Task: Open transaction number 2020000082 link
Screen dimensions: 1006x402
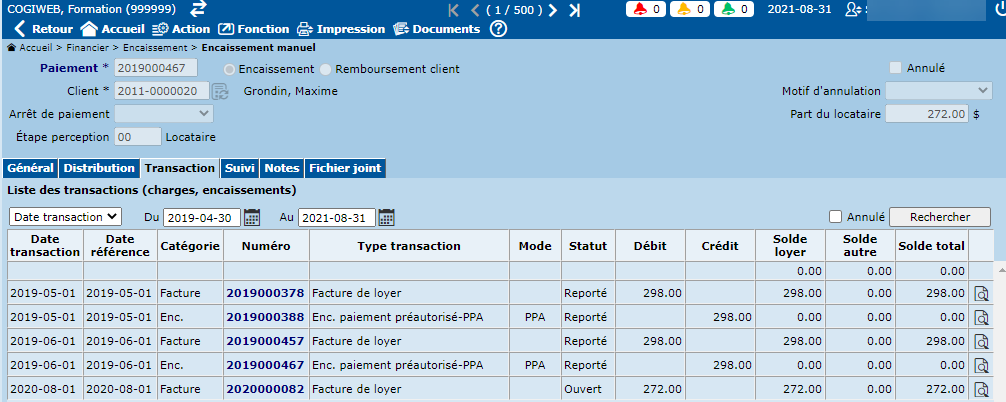Action: [264, 389]
